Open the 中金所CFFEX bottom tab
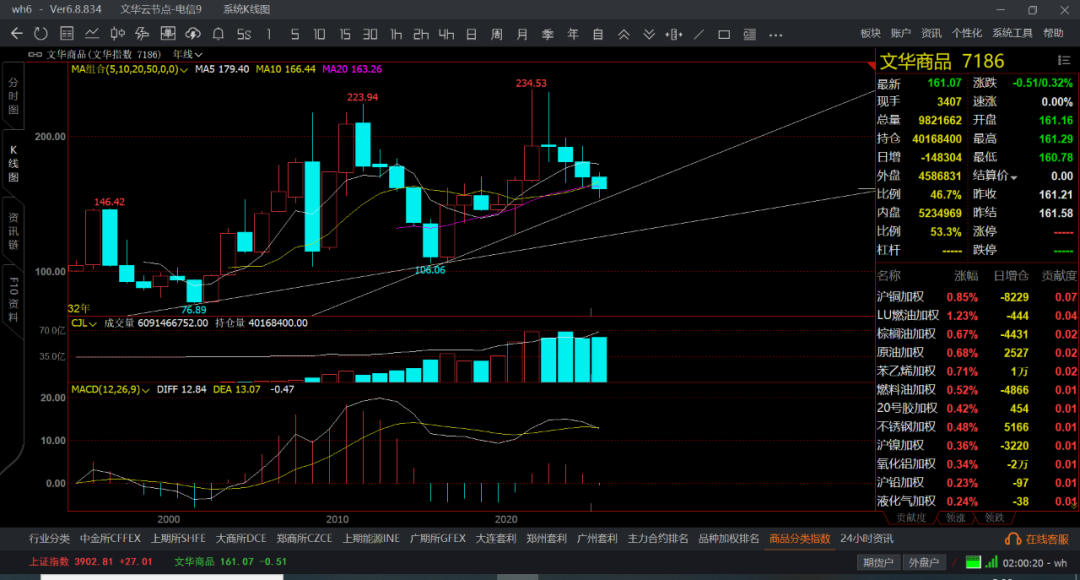1080x580 pixels. [110, 539]
